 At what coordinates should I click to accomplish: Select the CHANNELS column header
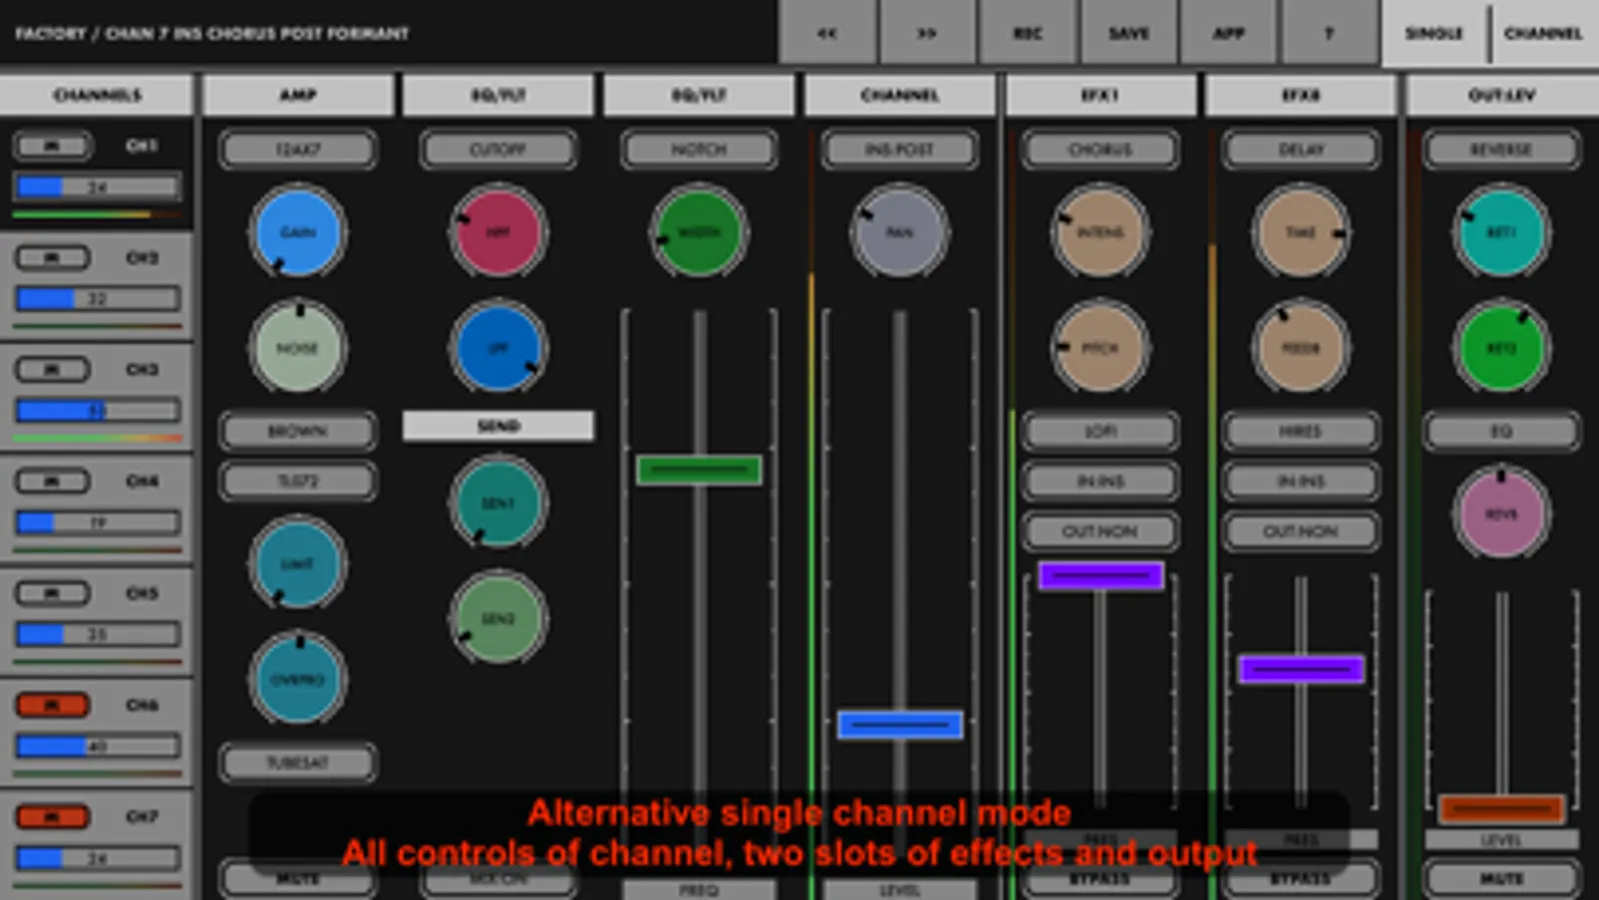coord(97,95)
